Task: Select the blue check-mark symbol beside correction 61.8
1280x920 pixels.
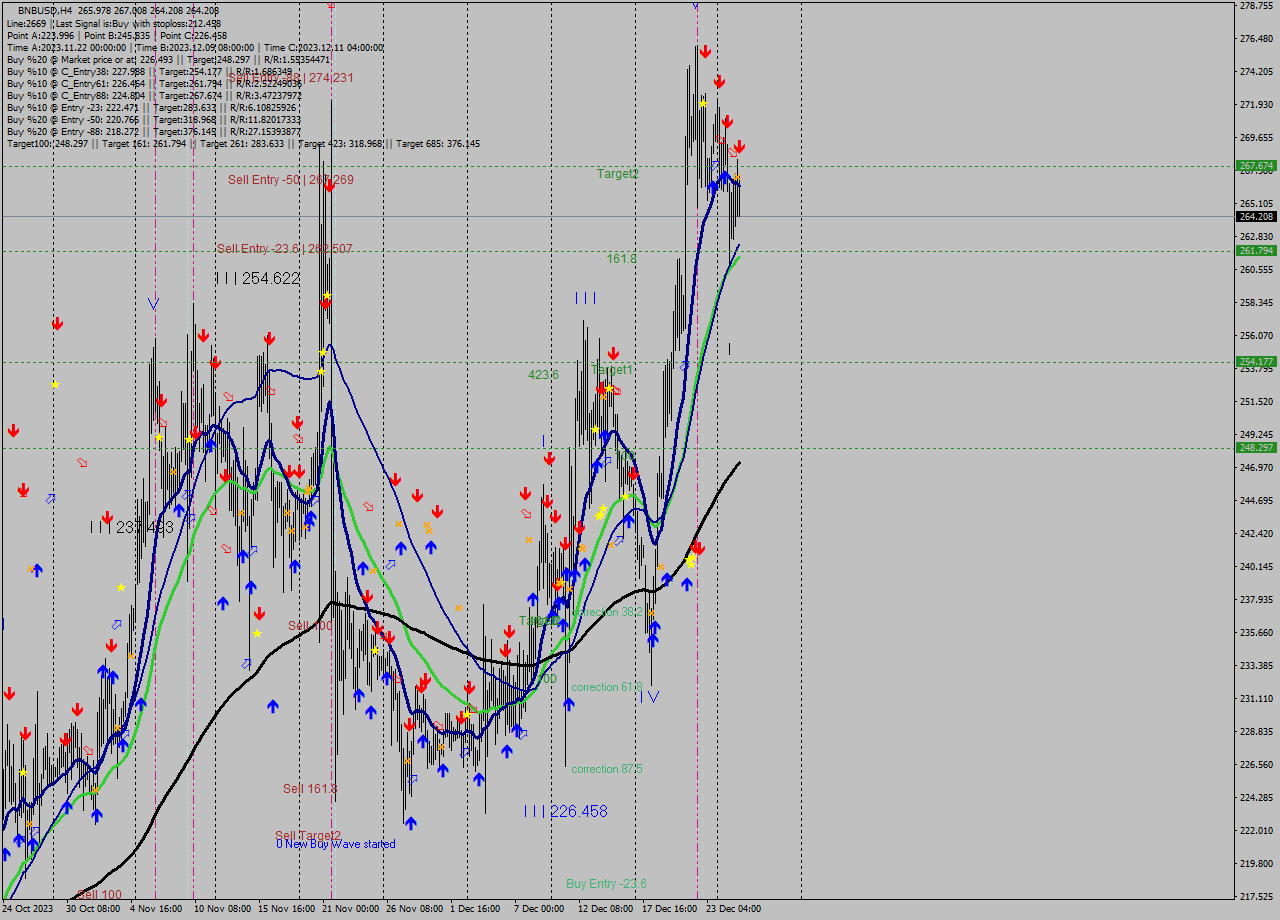Action: 653,697
